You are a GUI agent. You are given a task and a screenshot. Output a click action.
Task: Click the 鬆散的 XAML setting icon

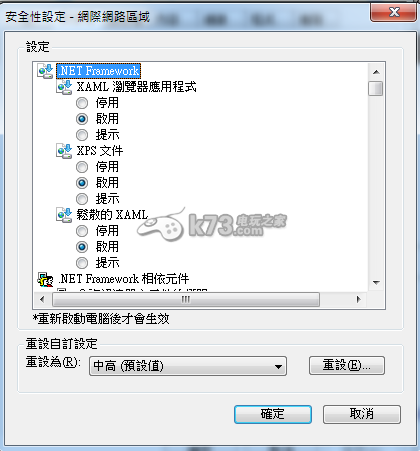click(x=64, y=215)
